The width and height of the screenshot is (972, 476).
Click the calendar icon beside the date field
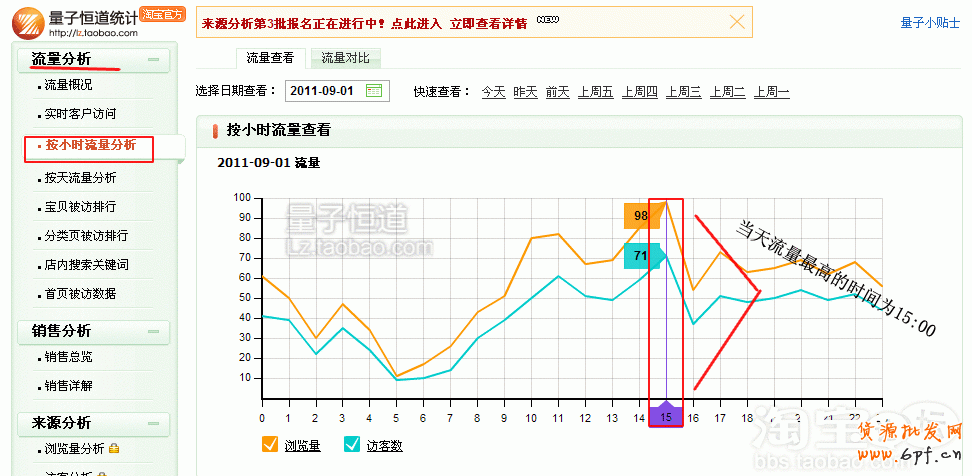click(x=374, y=91)
